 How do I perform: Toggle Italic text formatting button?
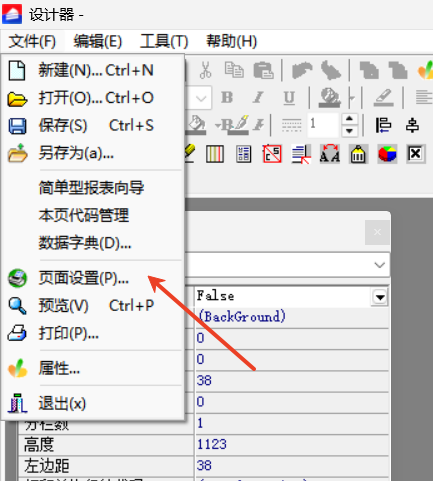[258, 97]
